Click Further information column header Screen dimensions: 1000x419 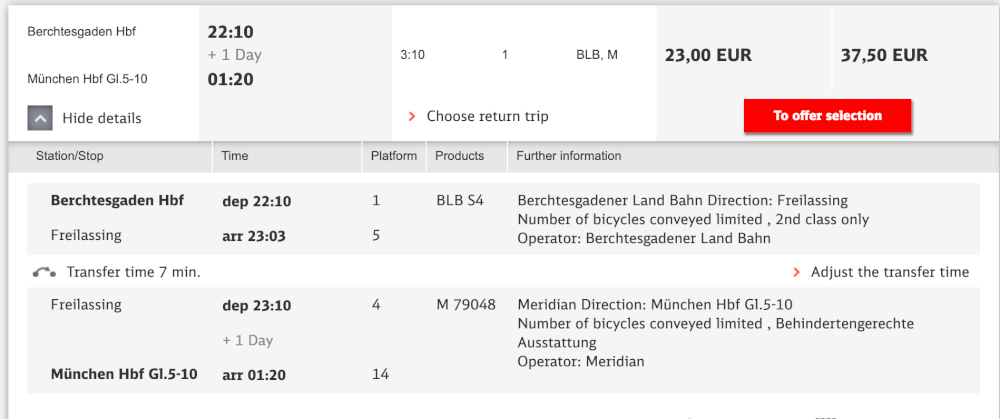click(569, 156)
